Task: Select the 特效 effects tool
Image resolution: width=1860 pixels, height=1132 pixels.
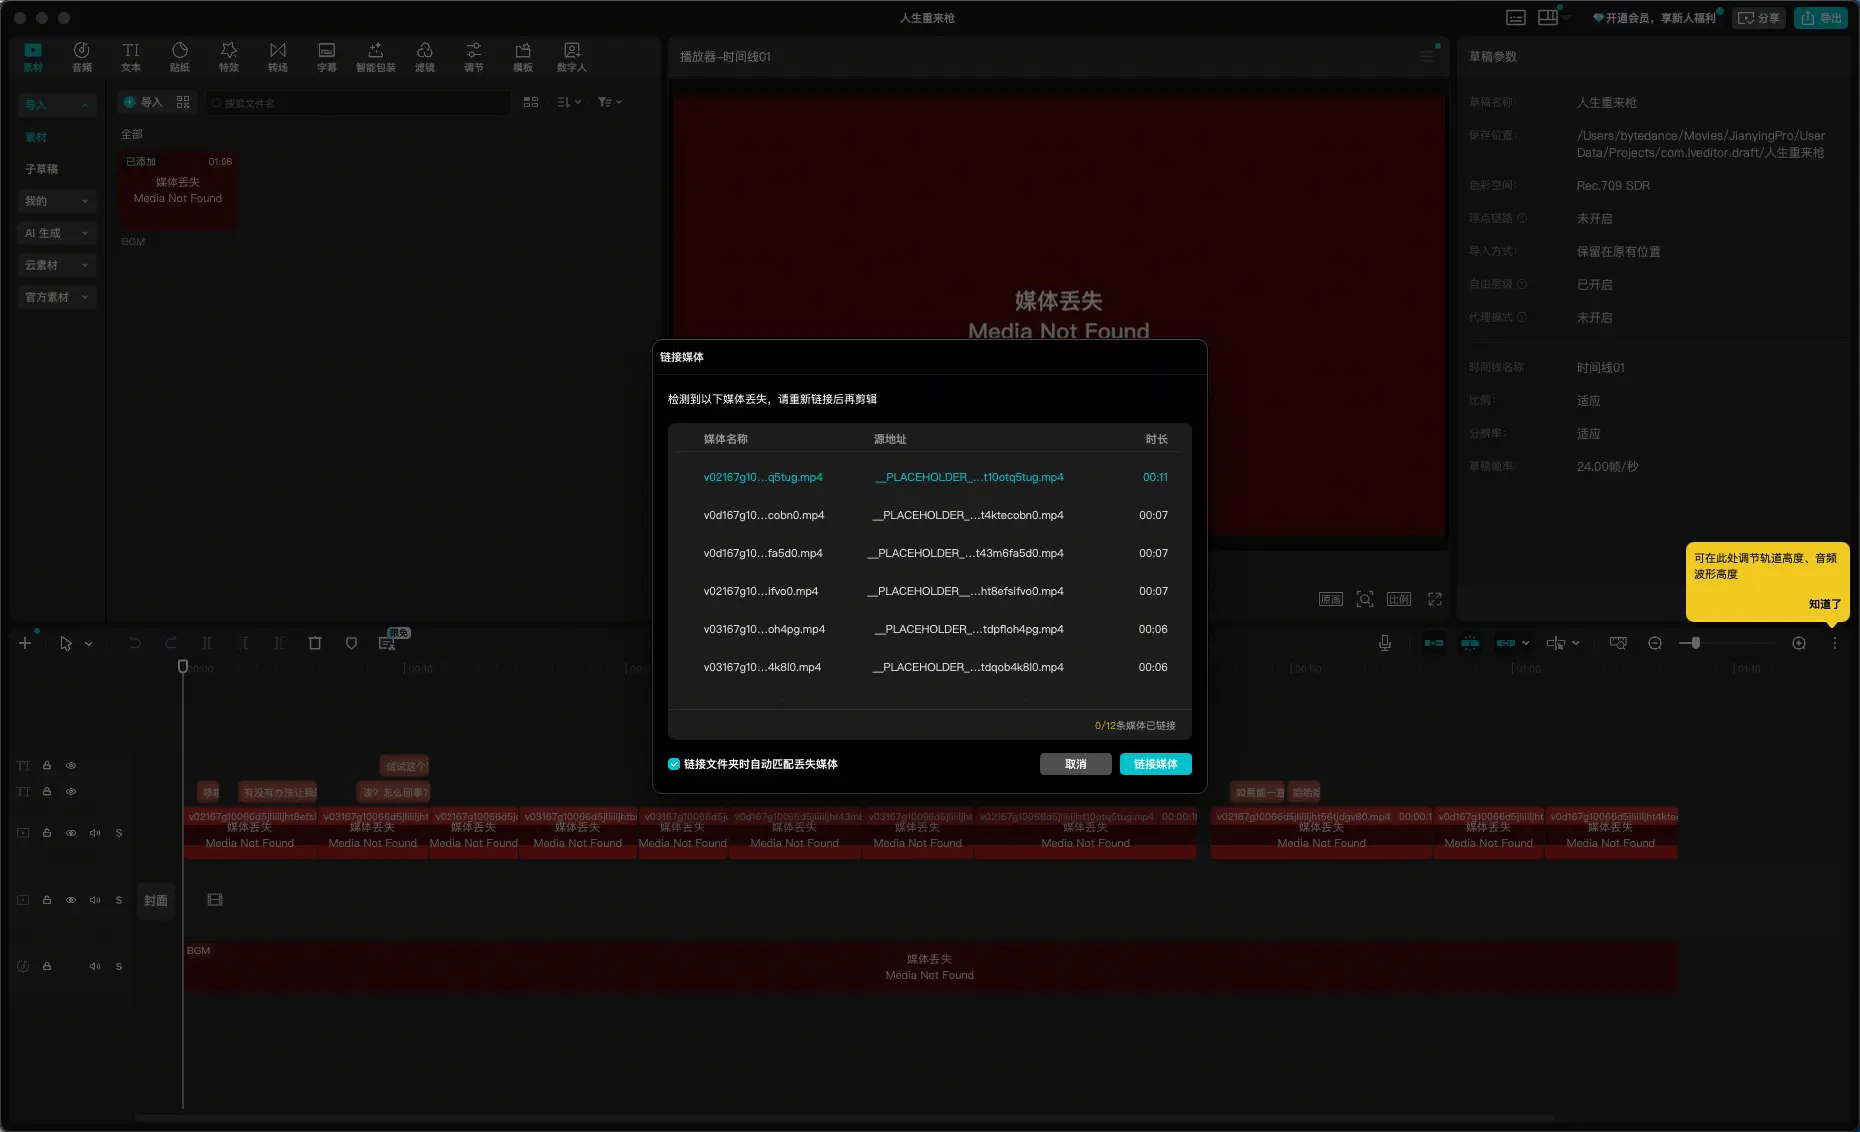Action: pos(229,57)
